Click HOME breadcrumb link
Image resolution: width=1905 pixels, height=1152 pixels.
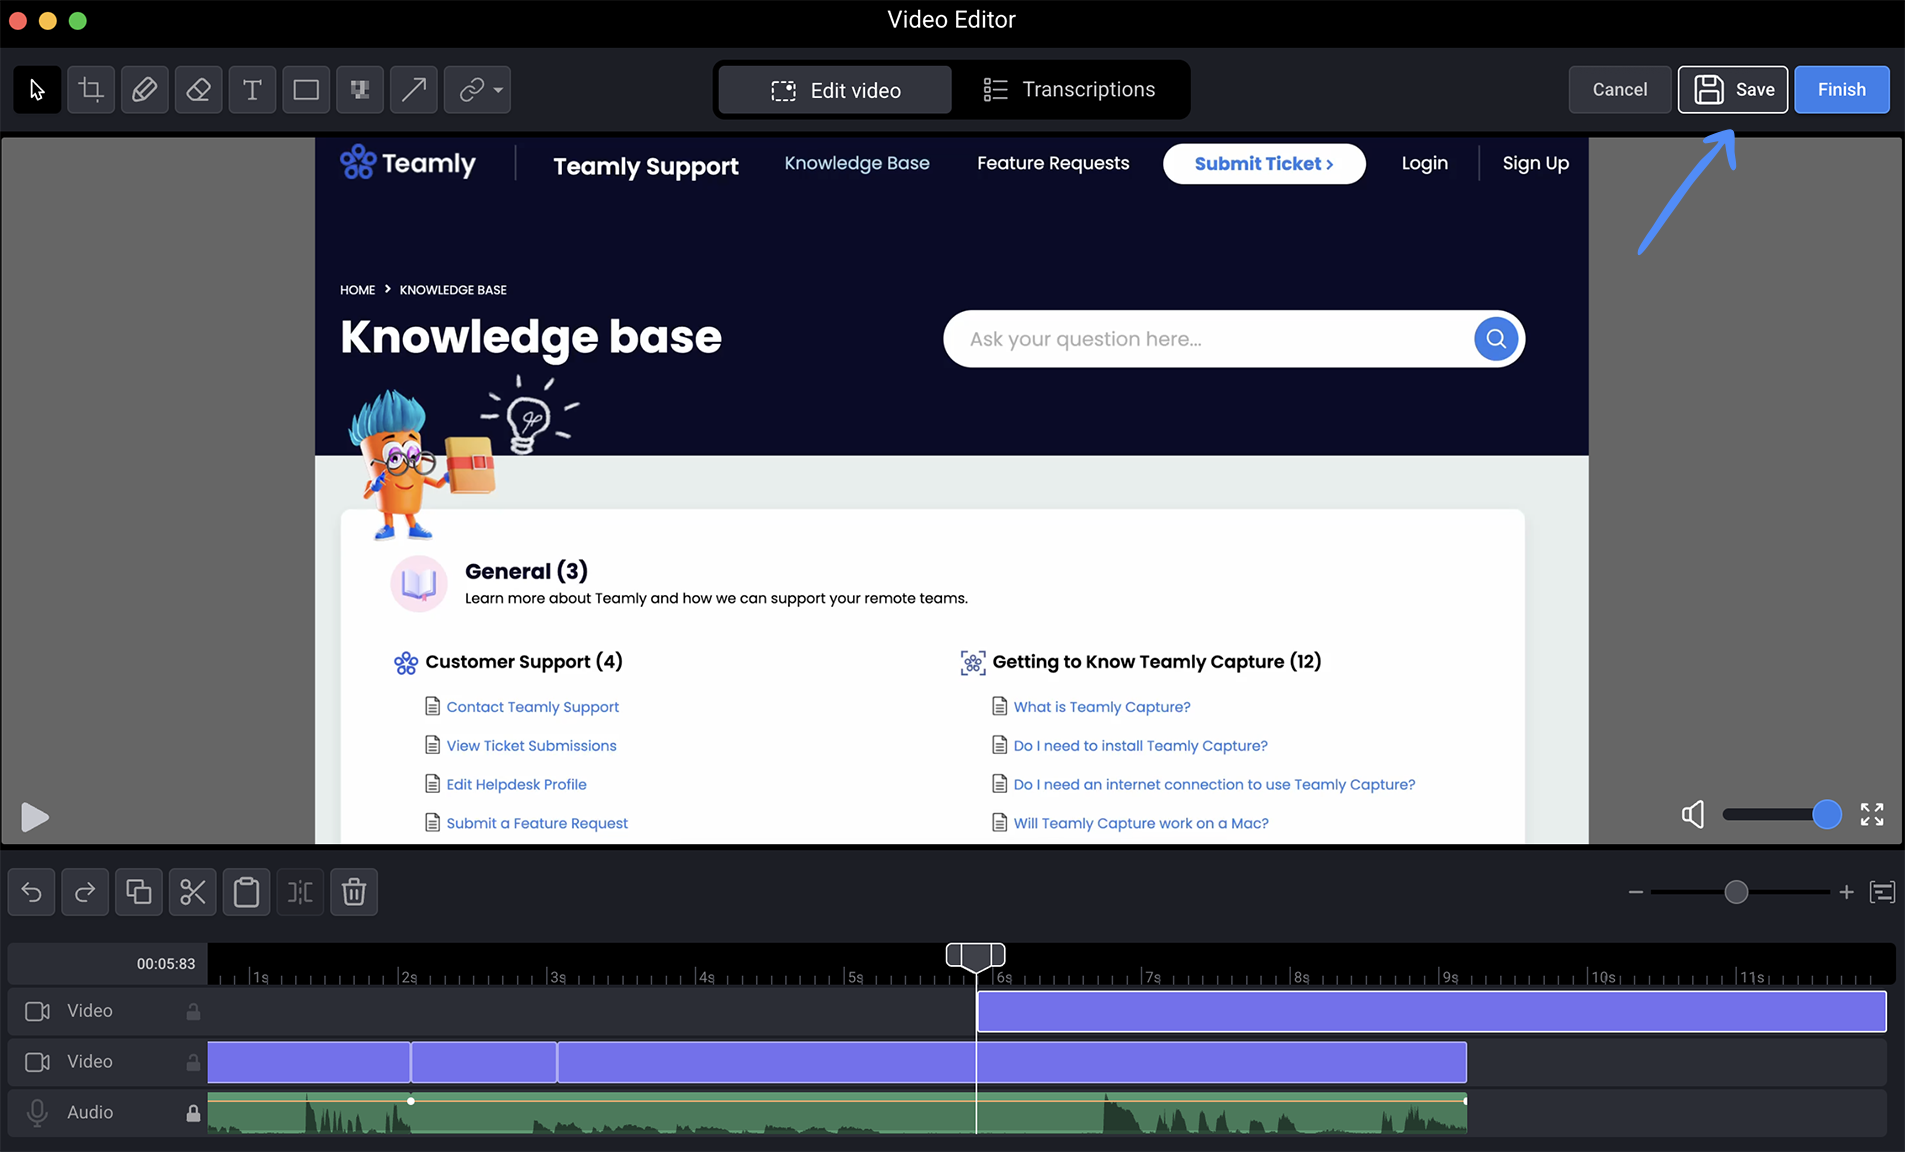pos(357,290)
